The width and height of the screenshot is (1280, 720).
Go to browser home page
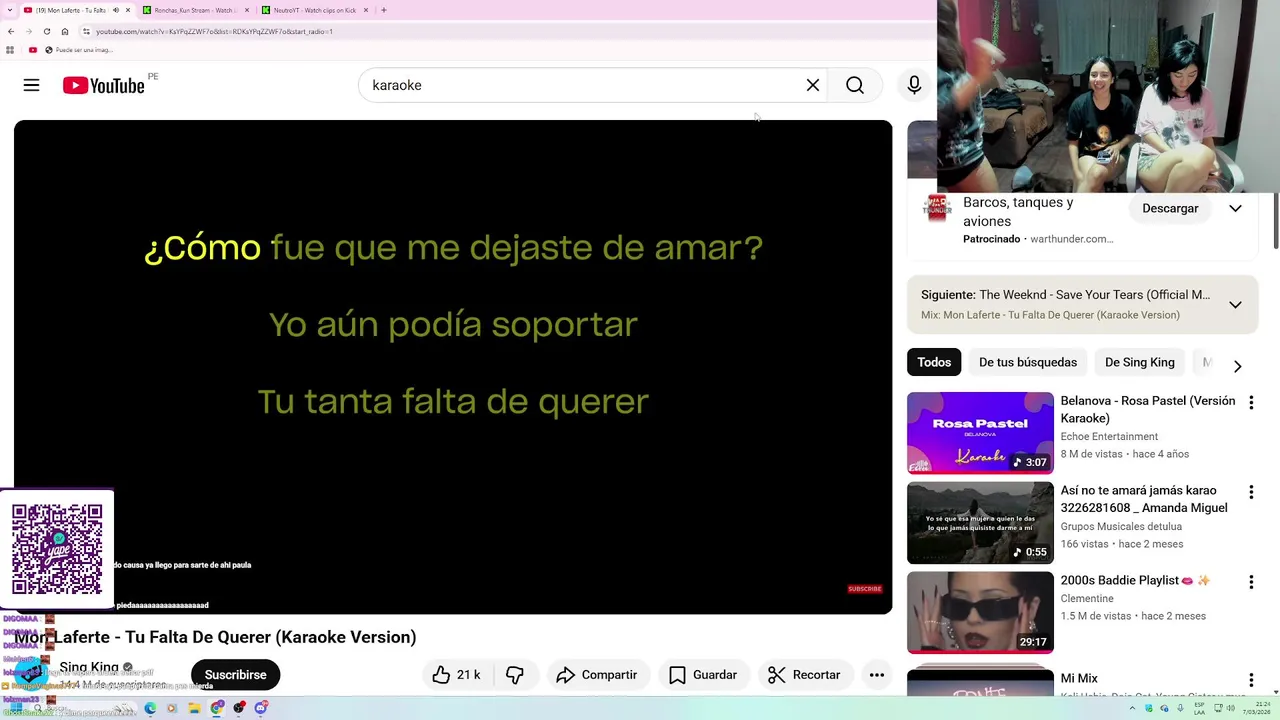(65, 31)
